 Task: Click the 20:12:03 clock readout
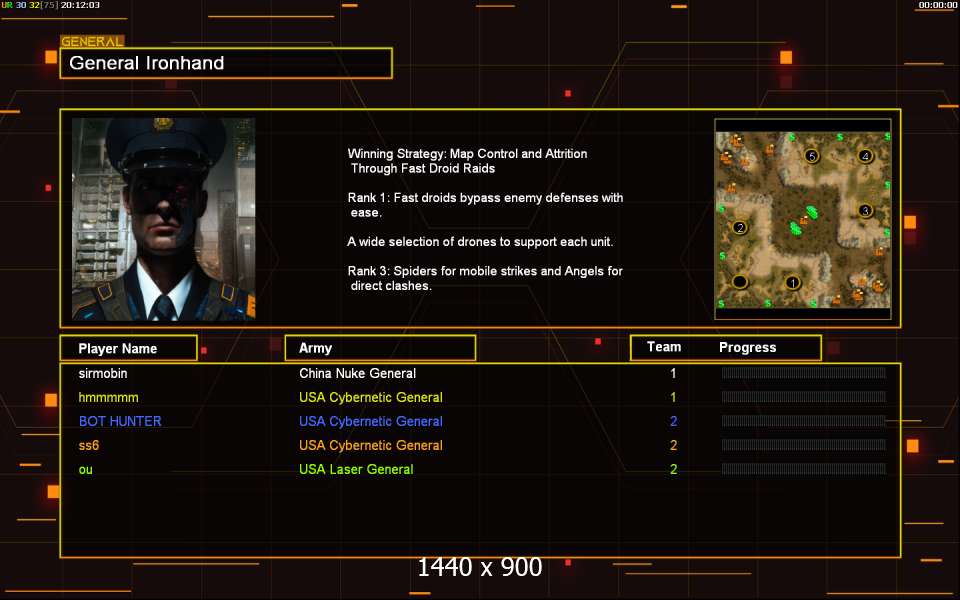tap(80, 5)
